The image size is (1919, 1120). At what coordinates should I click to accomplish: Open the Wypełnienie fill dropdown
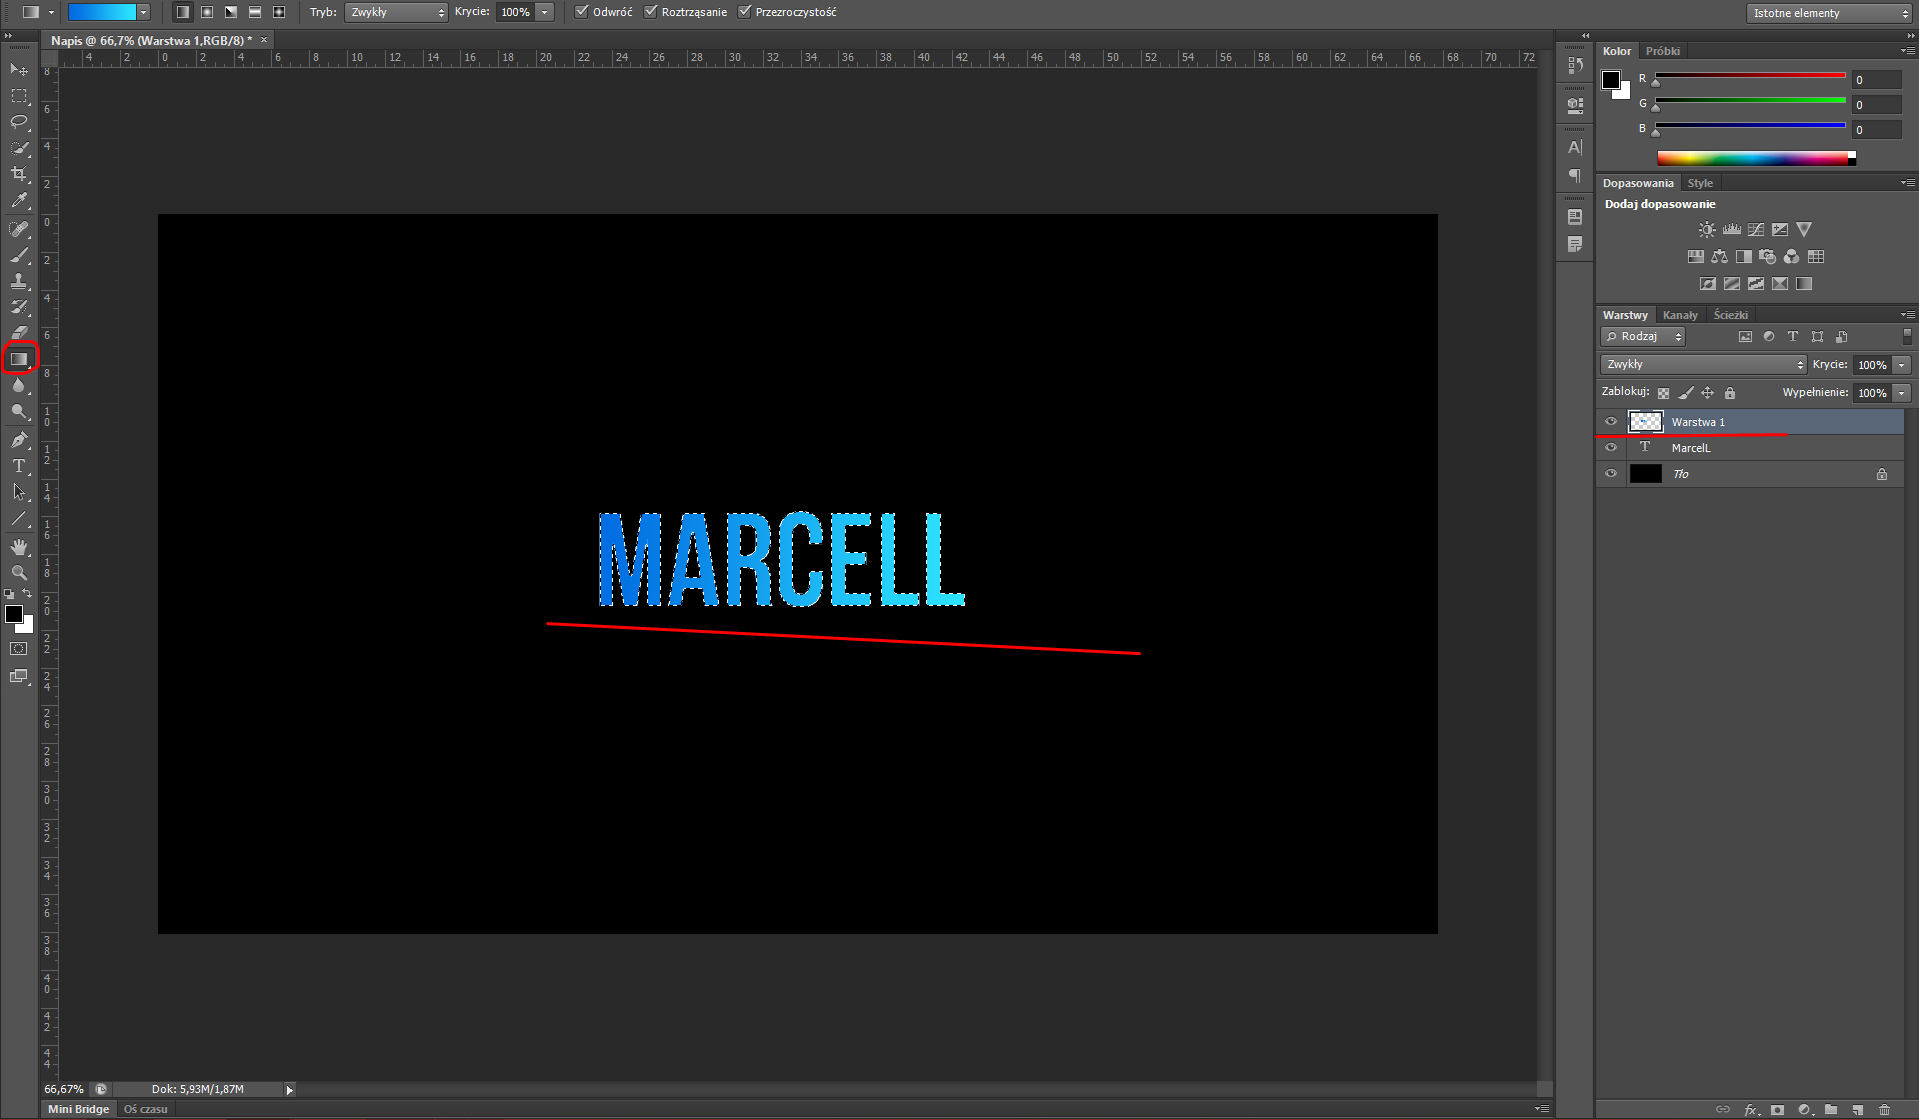click(1902, 393)
